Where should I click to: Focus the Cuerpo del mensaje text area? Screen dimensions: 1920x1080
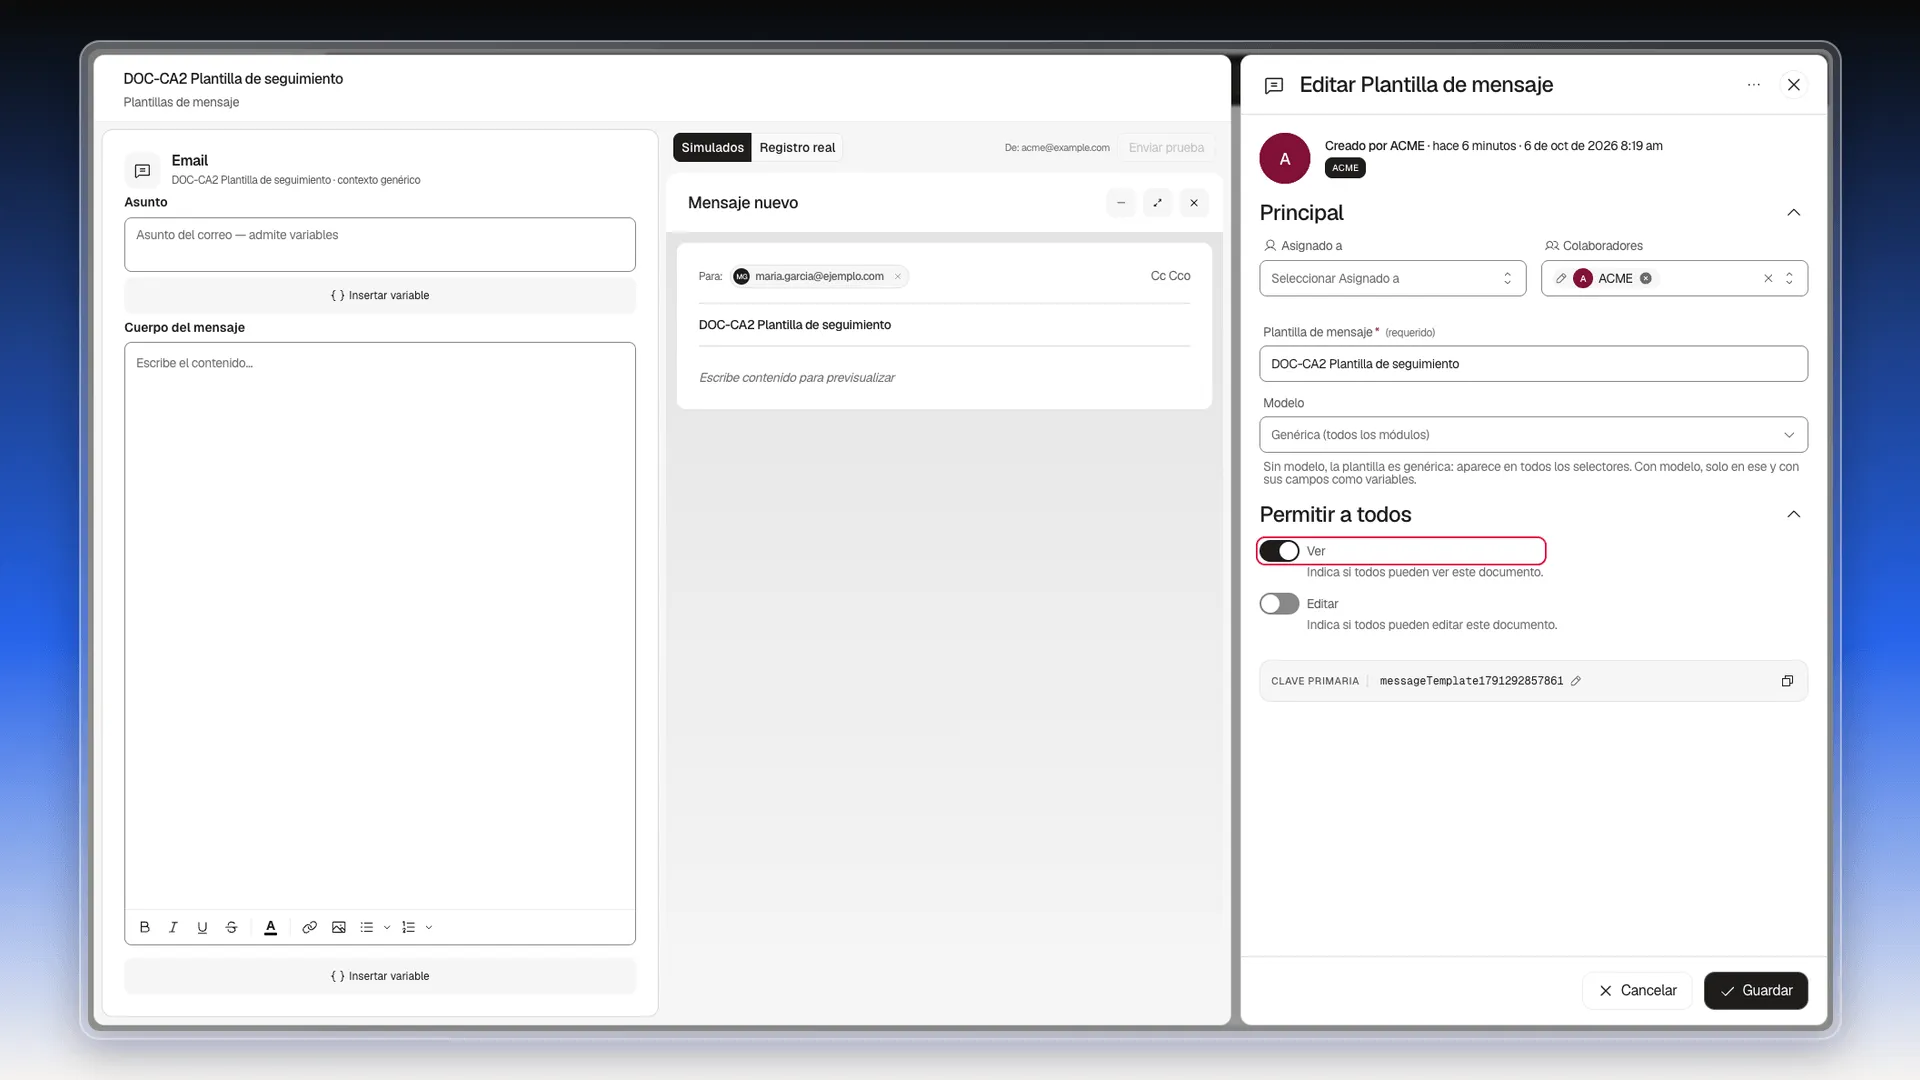click(x=380, y=625)
